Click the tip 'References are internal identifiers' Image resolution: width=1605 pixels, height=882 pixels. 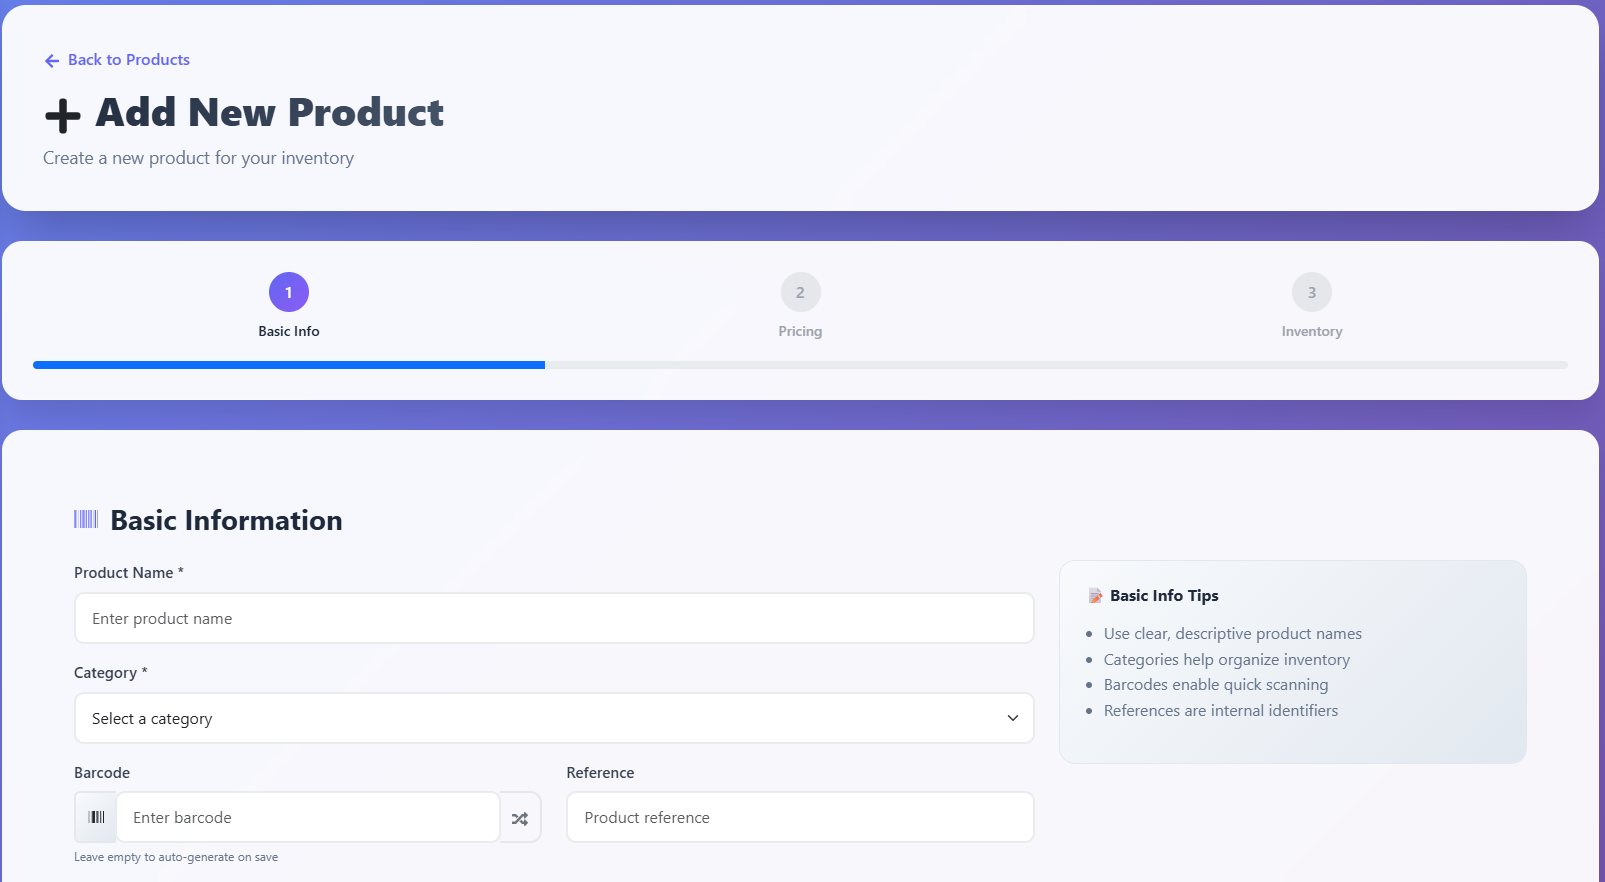point(1221,711)
